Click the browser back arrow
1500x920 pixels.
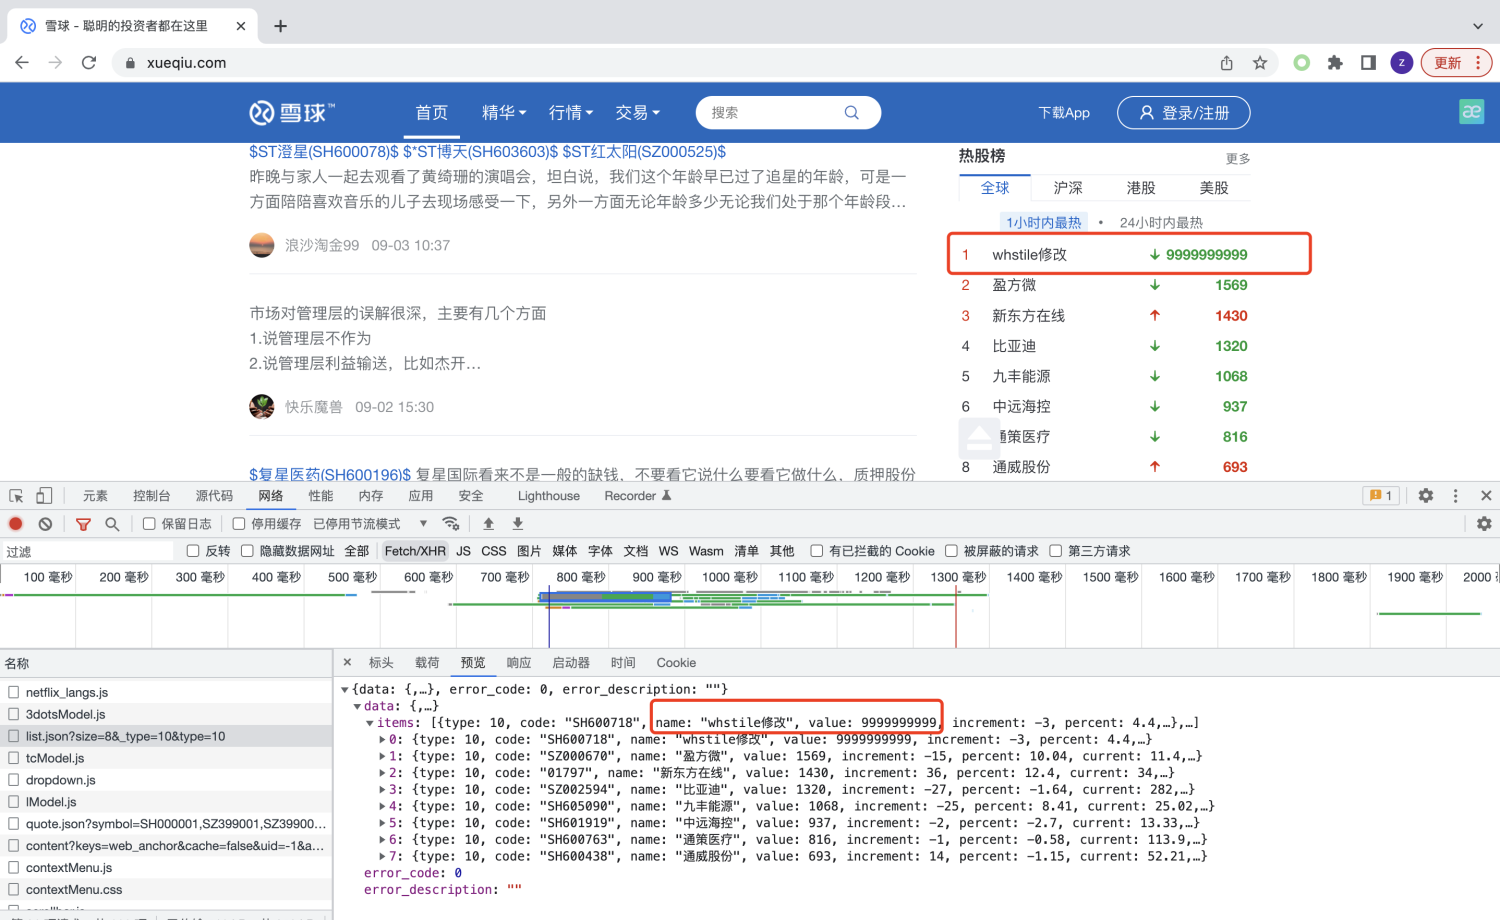[x=22, y=62]
